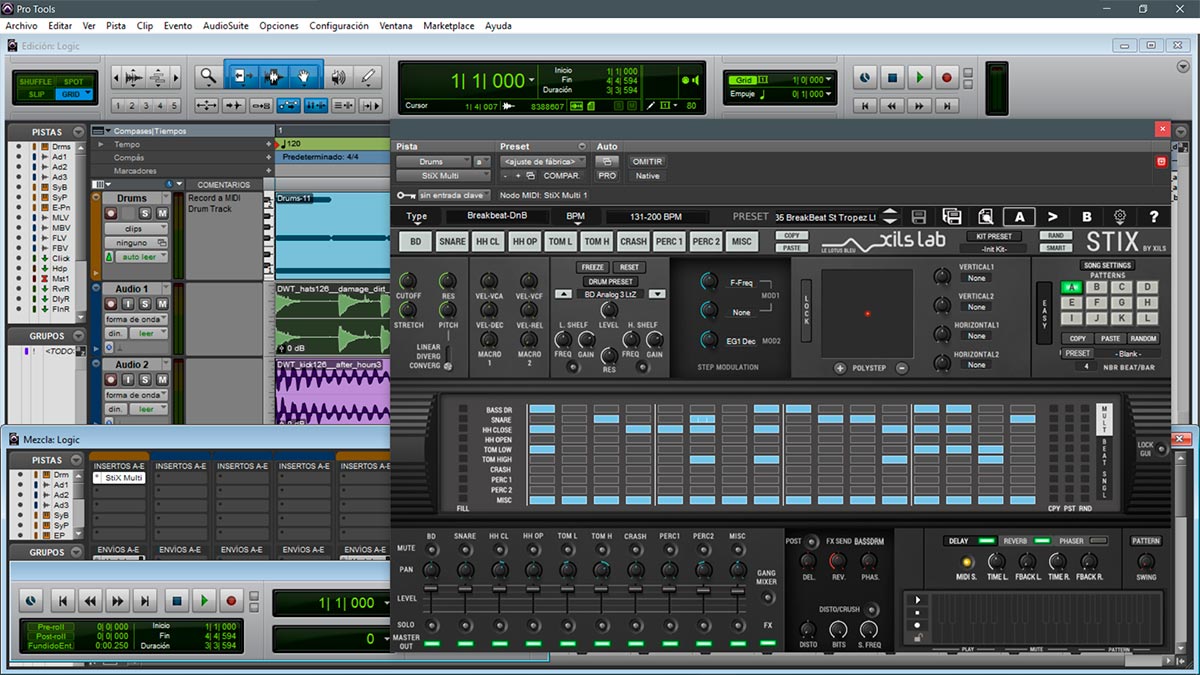The image size is (1200, 675).
Task: Enable SPOT edit mode
Action: (73, 81)
